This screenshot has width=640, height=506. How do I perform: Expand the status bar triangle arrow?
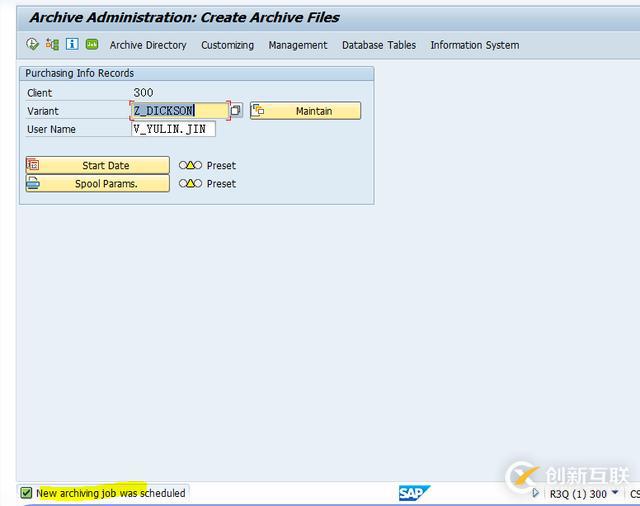(x=536, y=493)
